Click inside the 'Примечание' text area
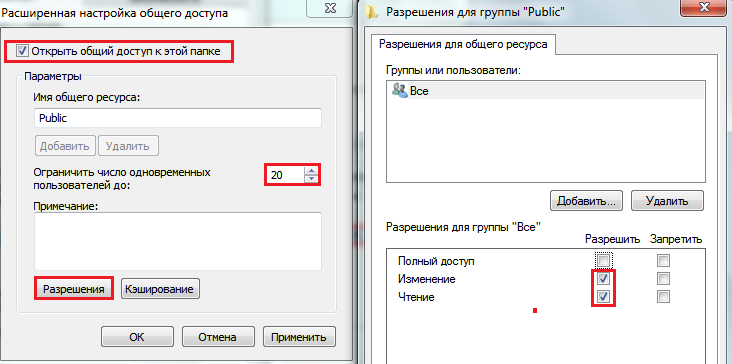Viewport: 732px width, 364px height. point(178,241)
